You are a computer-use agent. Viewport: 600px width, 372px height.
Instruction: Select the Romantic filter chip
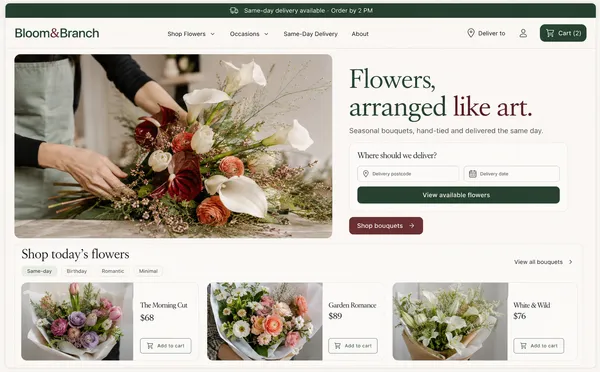[113, 271]
